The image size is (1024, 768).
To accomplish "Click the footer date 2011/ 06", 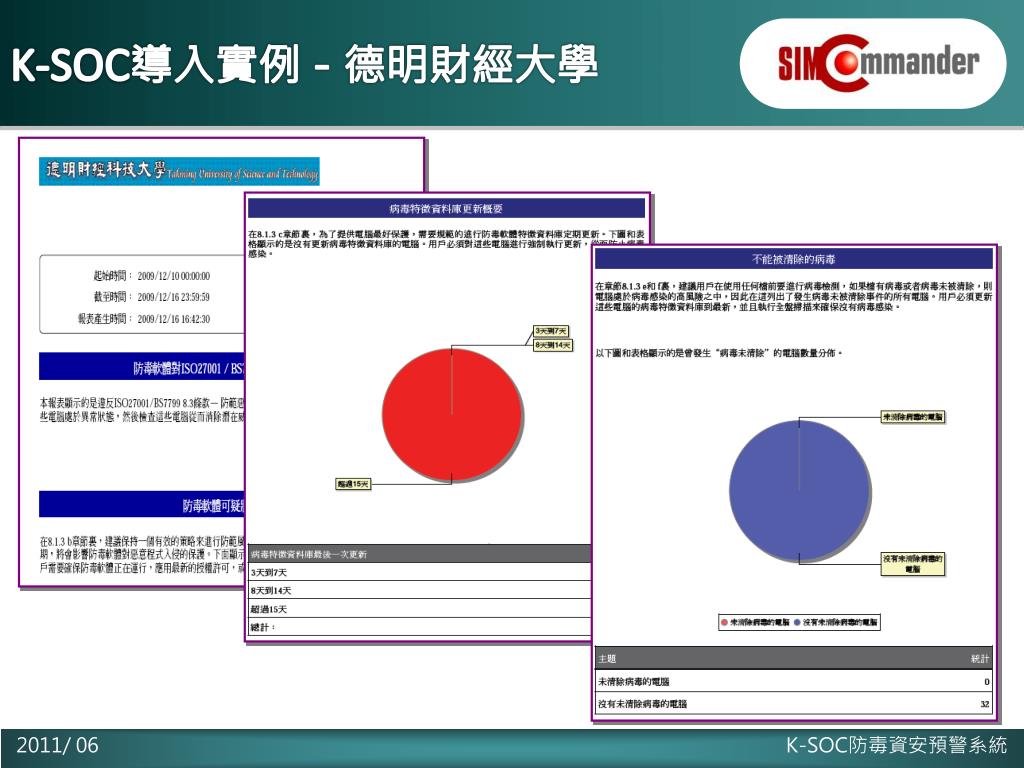I will coord(57,745).
